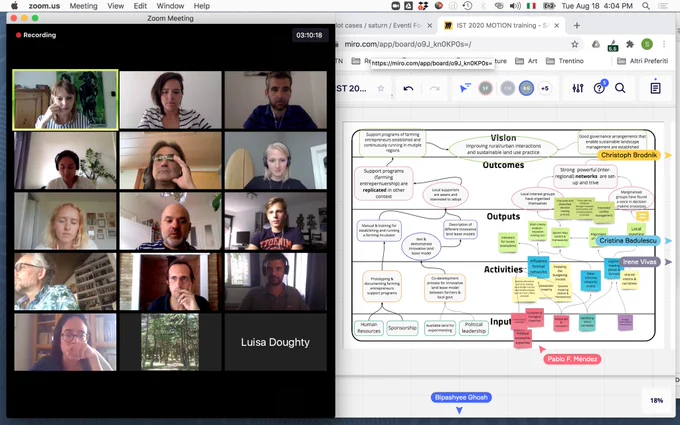Switch to the saturn / Eventi browser tab
The height and width of the screenshot is (425, 680).
click(378, 26)
